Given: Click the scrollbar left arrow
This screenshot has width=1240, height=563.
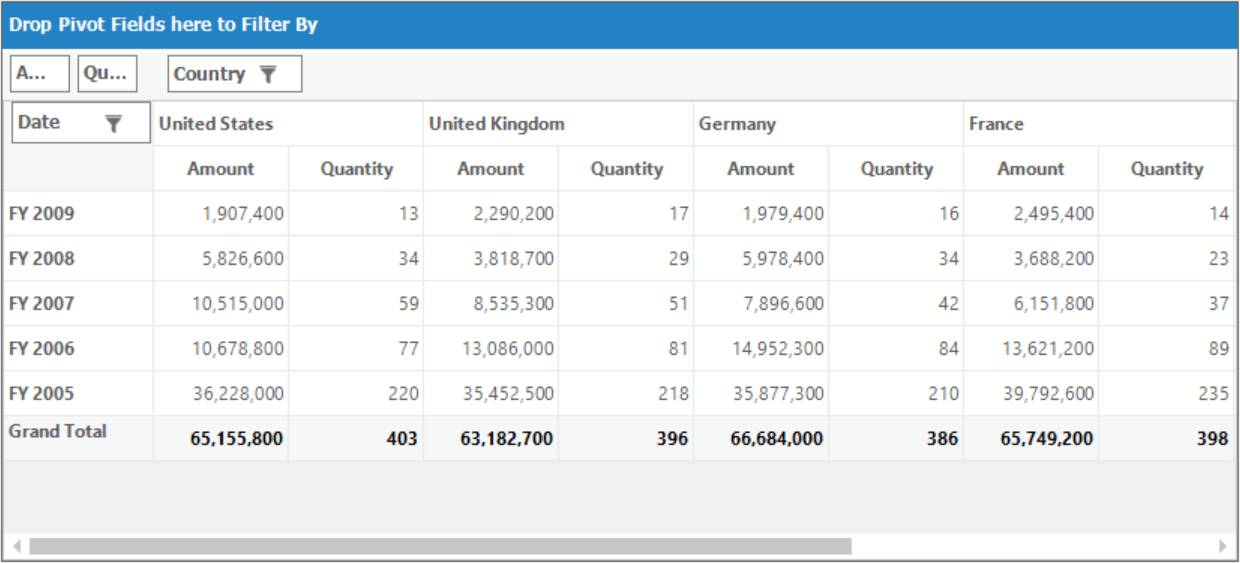Looking at the screenshot, I should [16, 546].
